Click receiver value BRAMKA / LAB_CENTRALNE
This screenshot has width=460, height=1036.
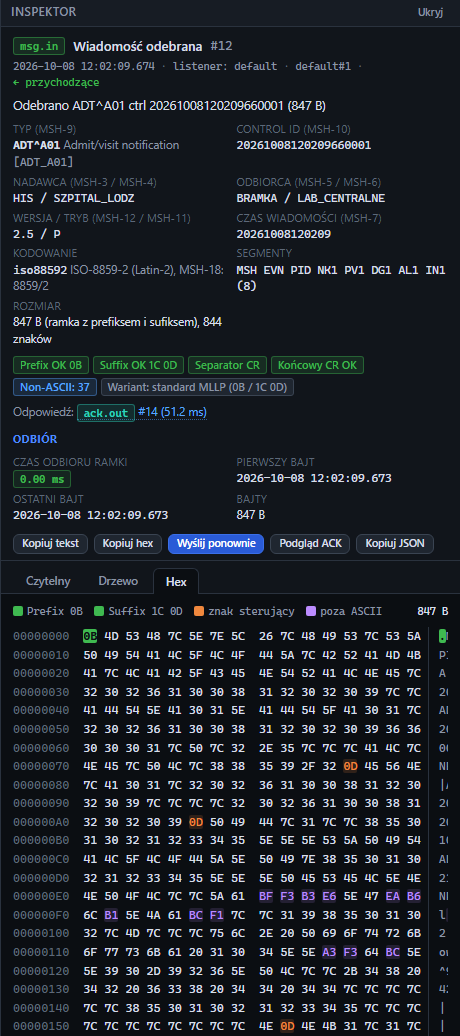311,198
